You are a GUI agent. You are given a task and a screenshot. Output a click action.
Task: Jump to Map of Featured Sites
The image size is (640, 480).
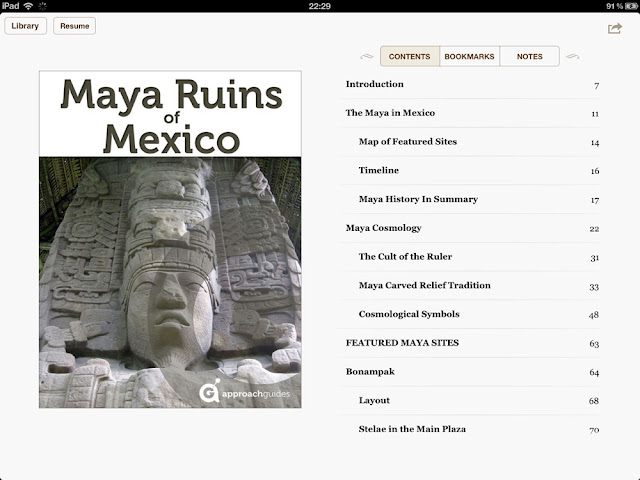pos(407,142)
